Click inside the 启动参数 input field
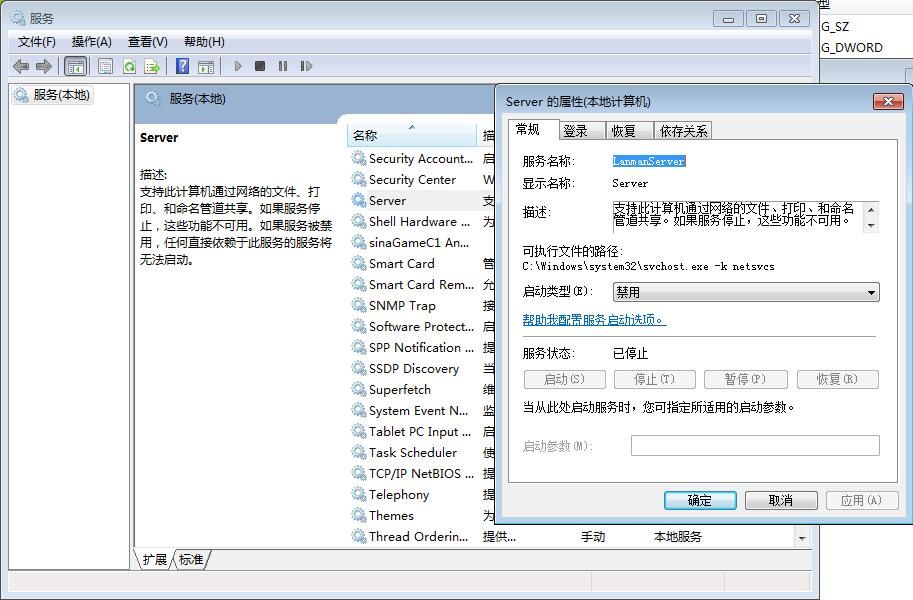 point(755,445)
